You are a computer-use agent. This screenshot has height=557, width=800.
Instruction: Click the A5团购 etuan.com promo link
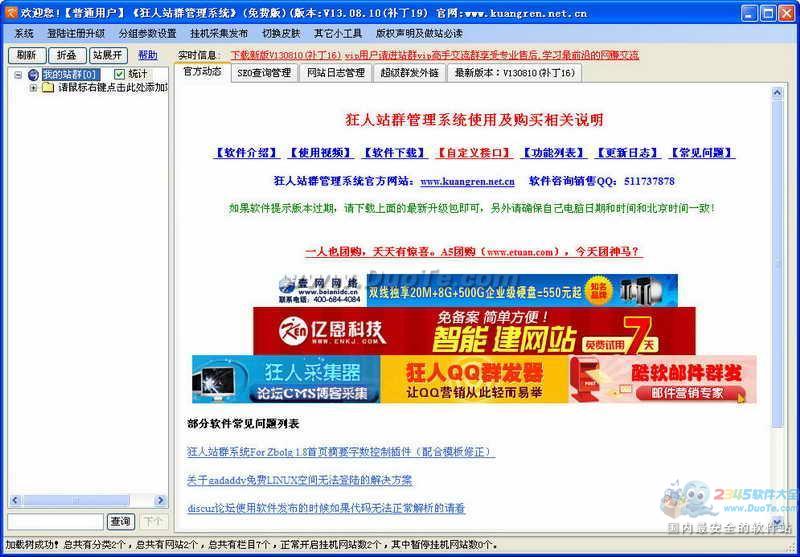click(474, 251)
